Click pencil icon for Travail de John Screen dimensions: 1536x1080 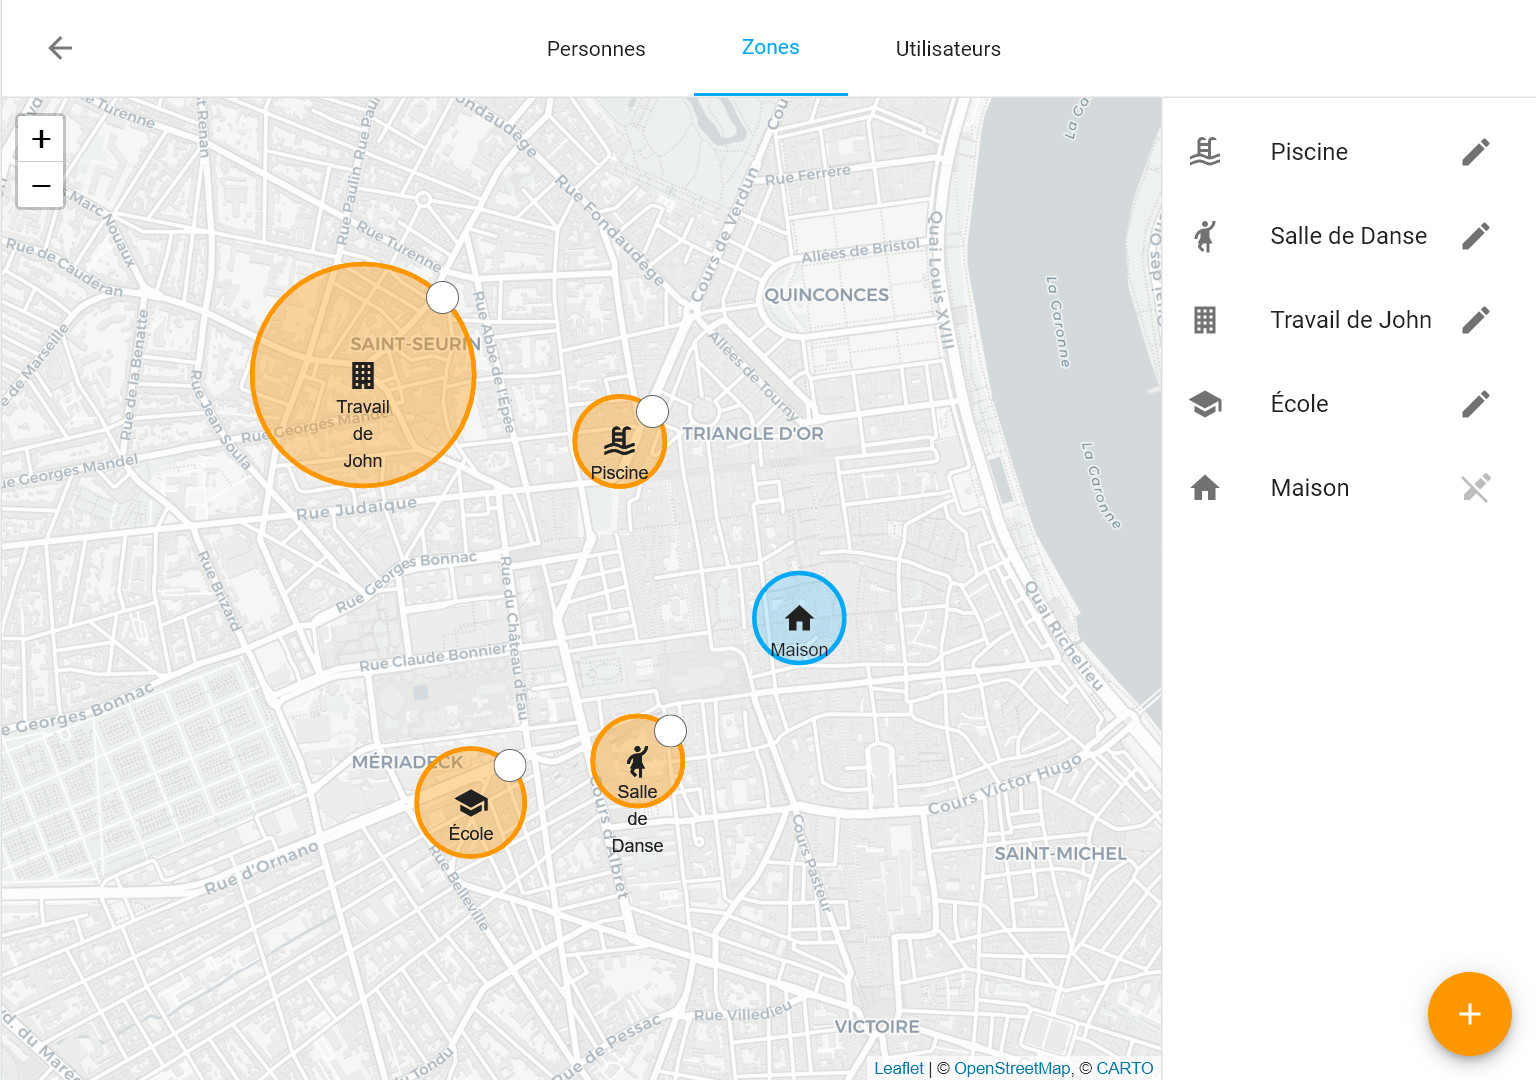click(1476, 320)
